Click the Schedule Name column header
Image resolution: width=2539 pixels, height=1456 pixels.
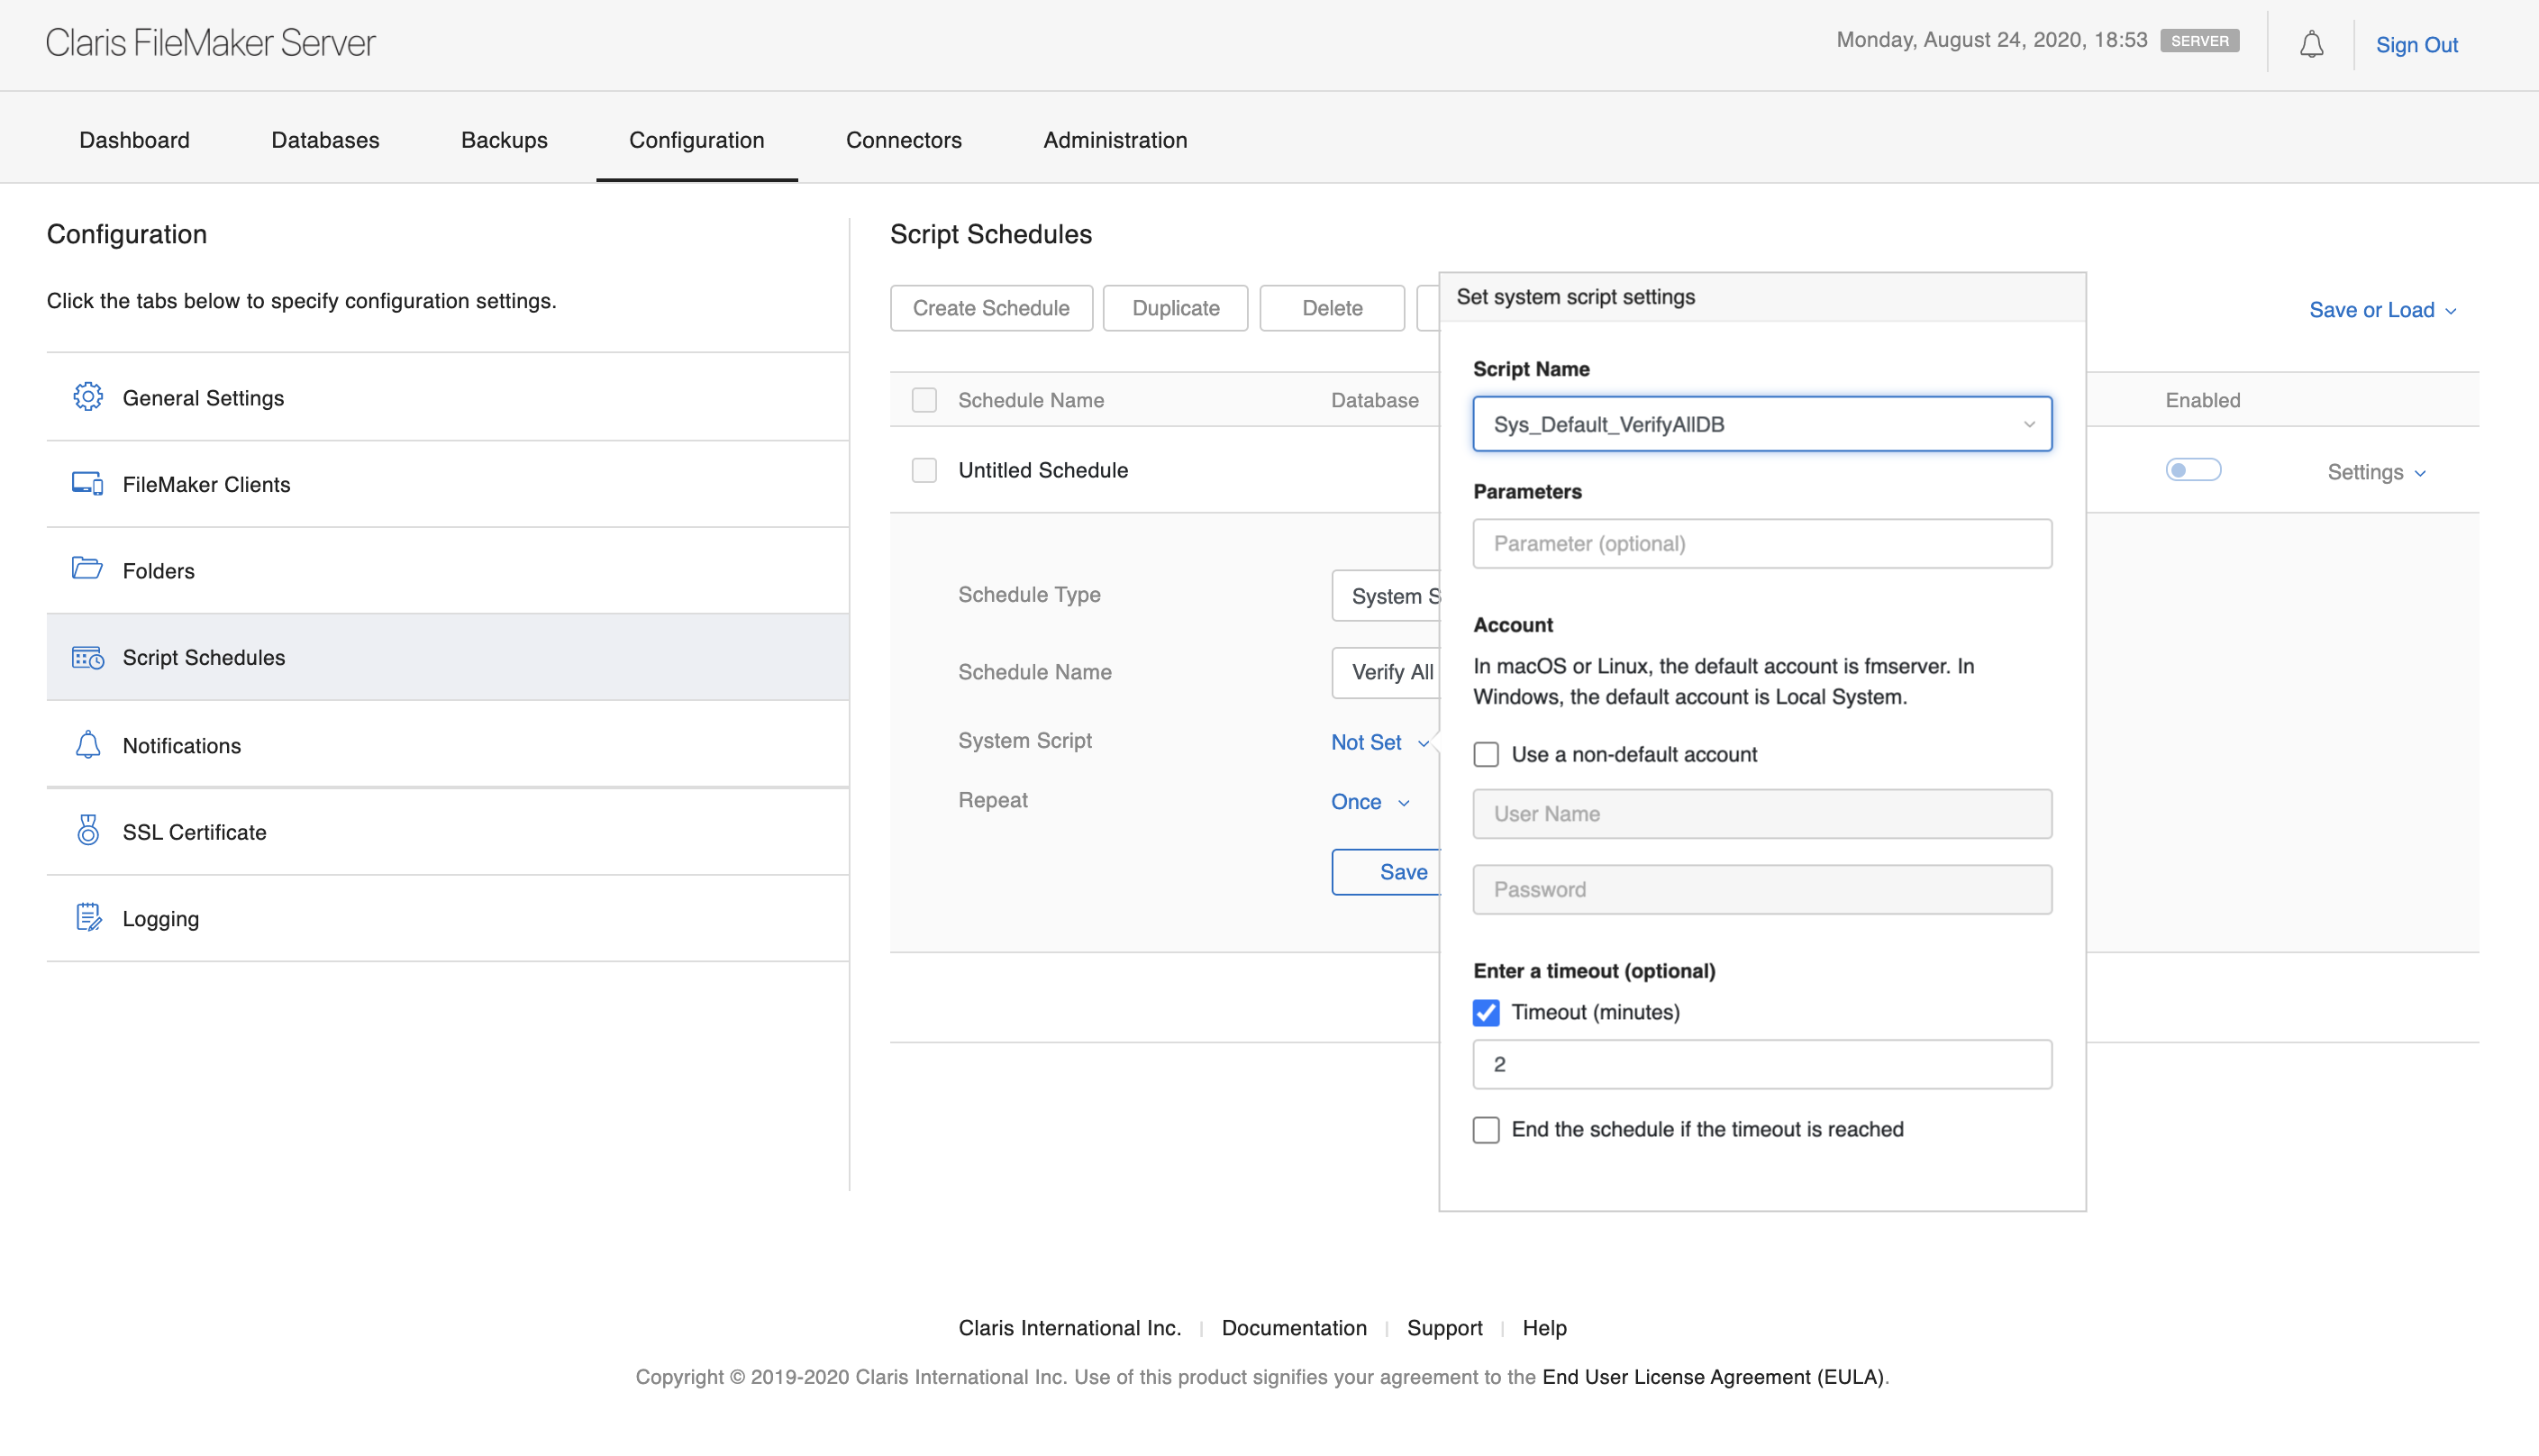click(x=1030, y=400)
